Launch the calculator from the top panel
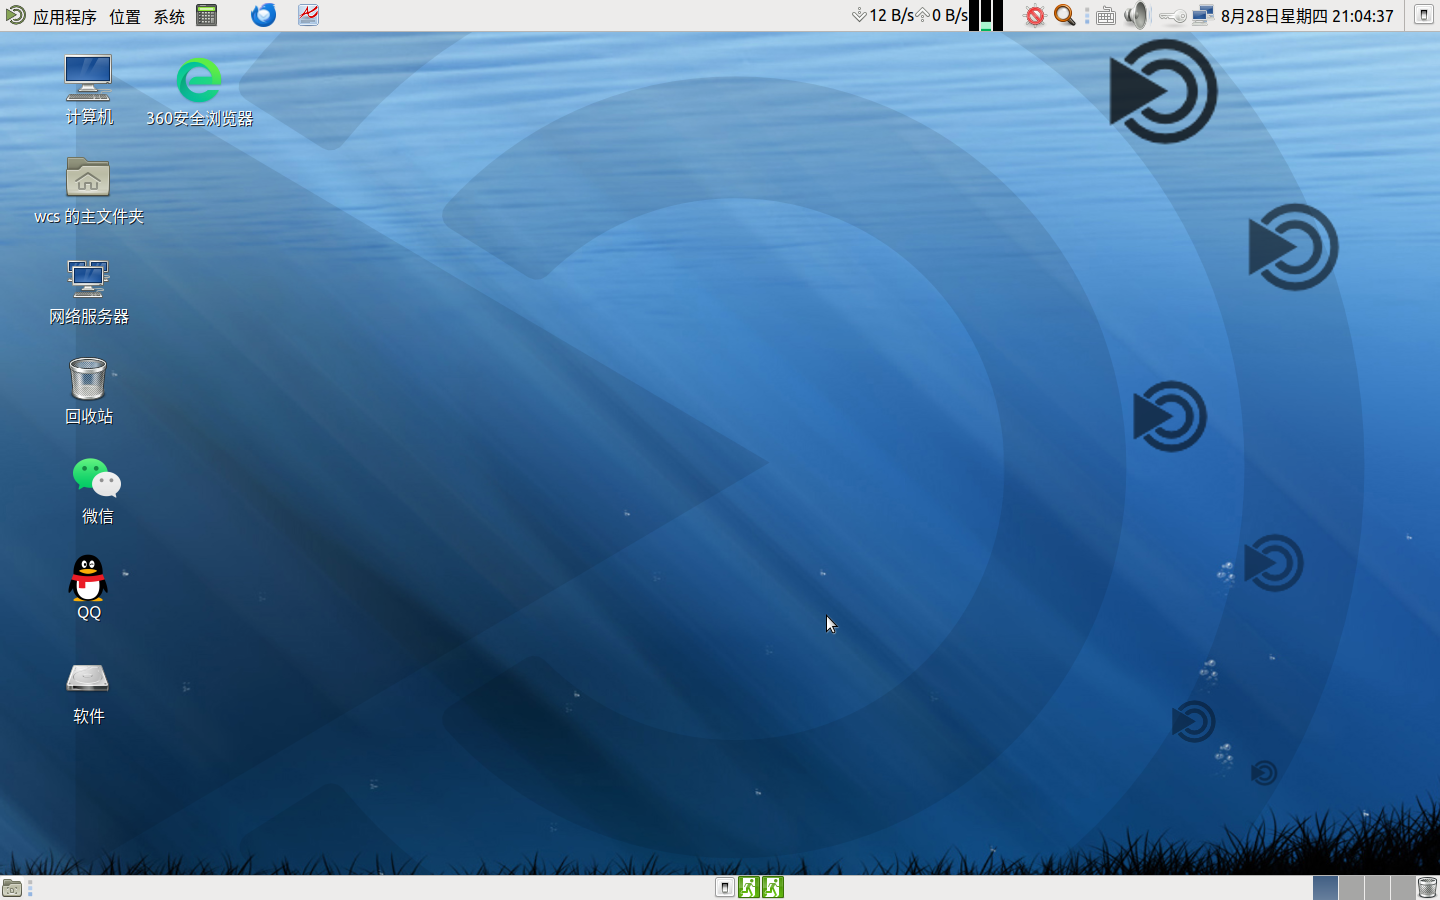The width and height of the screenshot is (1440, 900). click(x=207, y=15)
